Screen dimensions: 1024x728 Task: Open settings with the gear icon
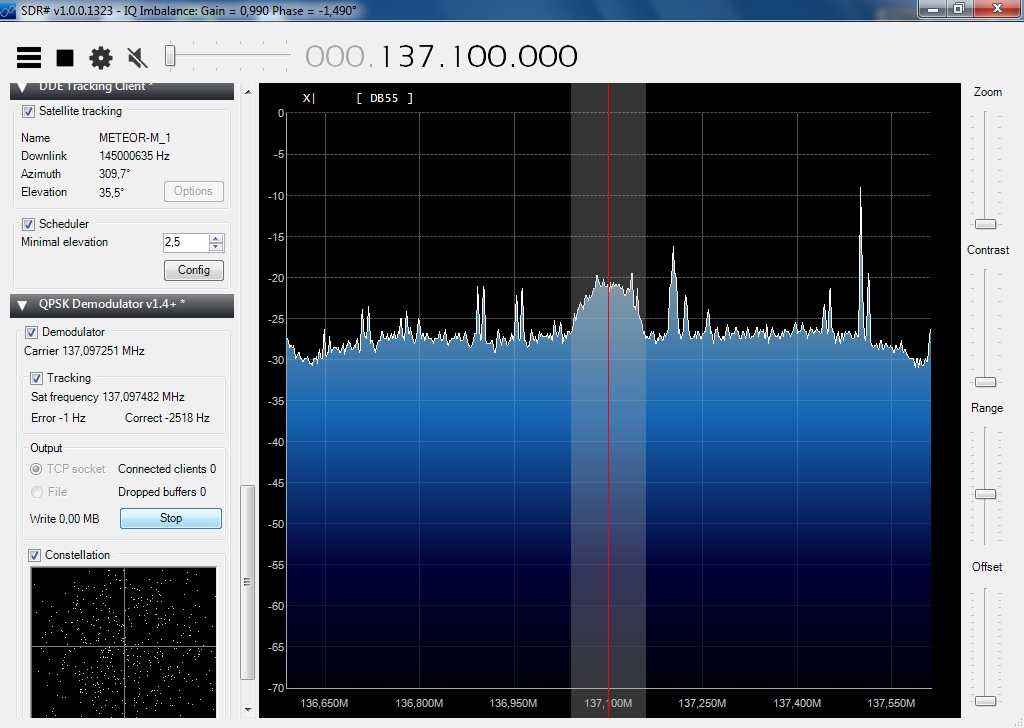click(x=101, y=58)
